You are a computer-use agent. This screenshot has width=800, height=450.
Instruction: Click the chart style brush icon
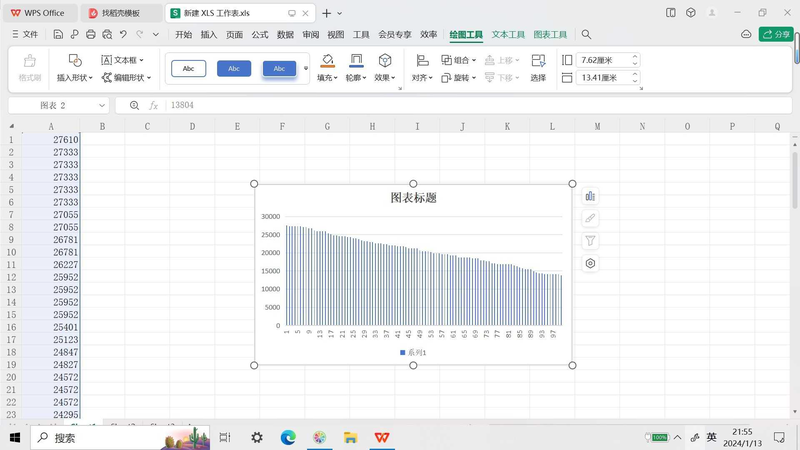pos(590,218)
